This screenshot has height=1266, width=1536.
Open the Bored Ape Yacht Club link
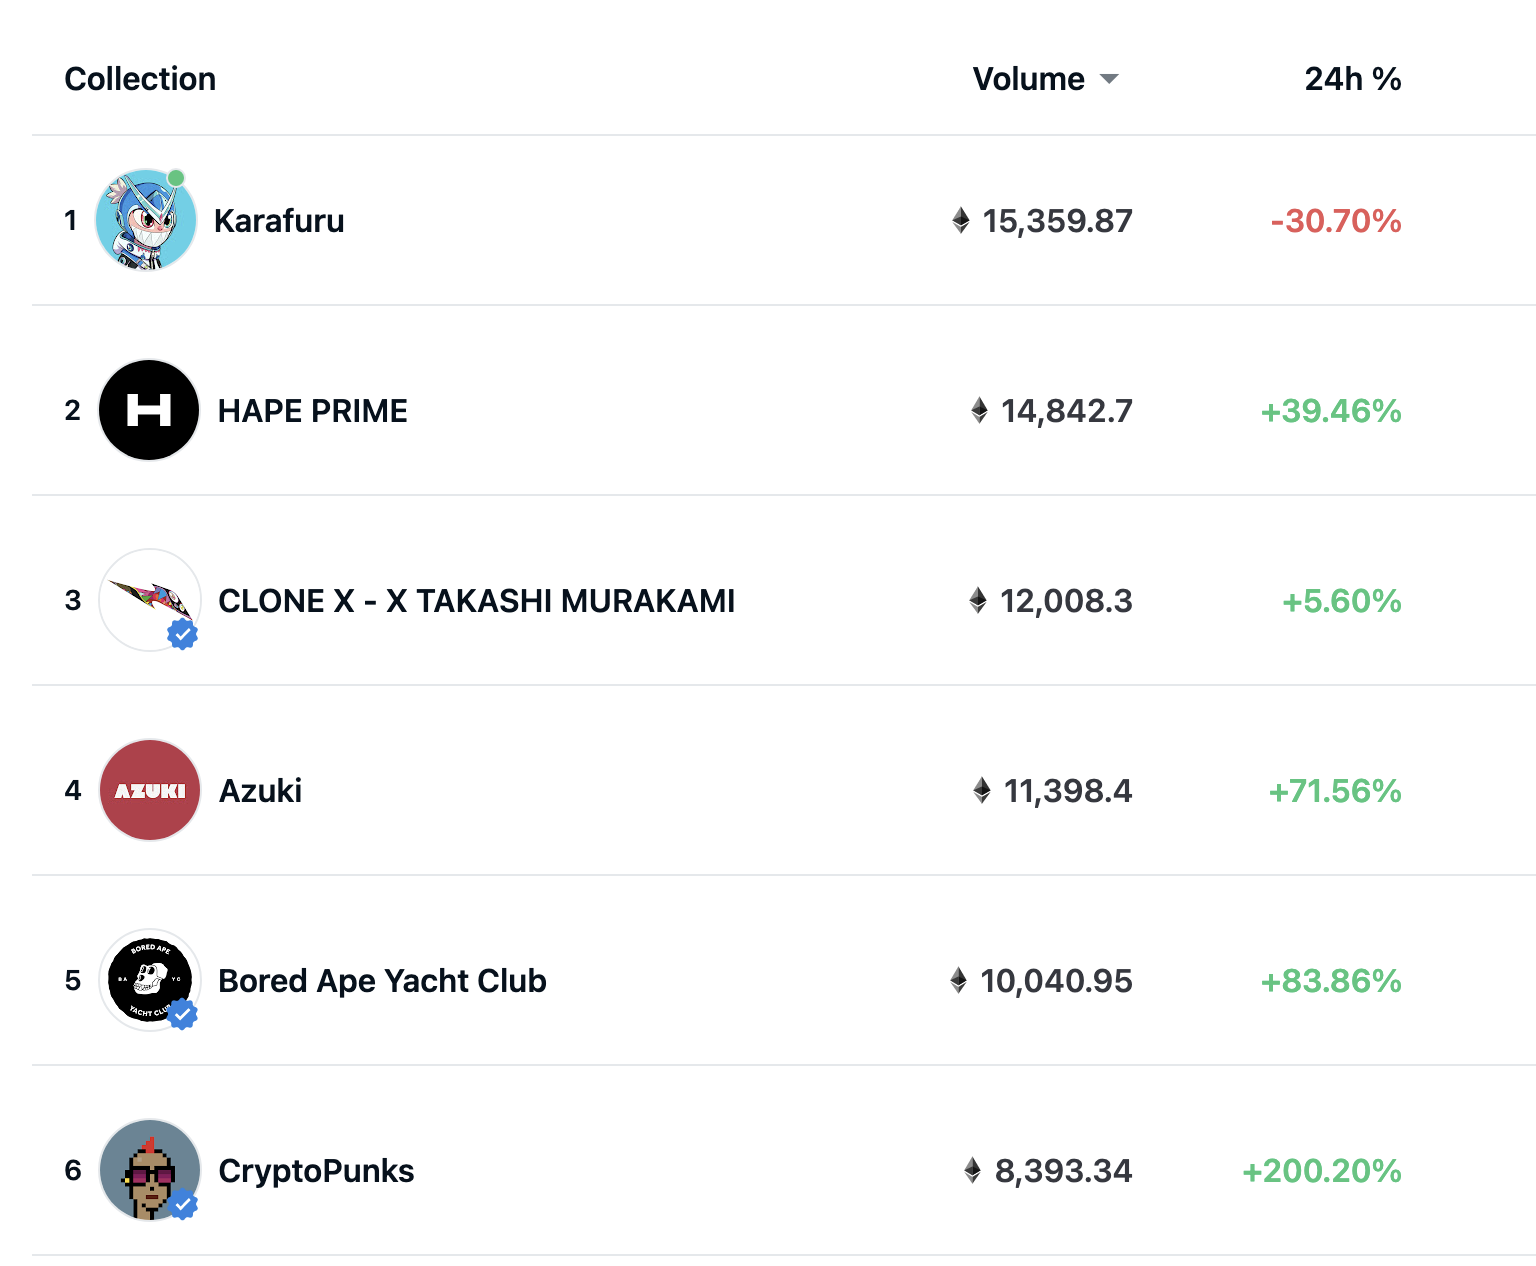[382, 981]
